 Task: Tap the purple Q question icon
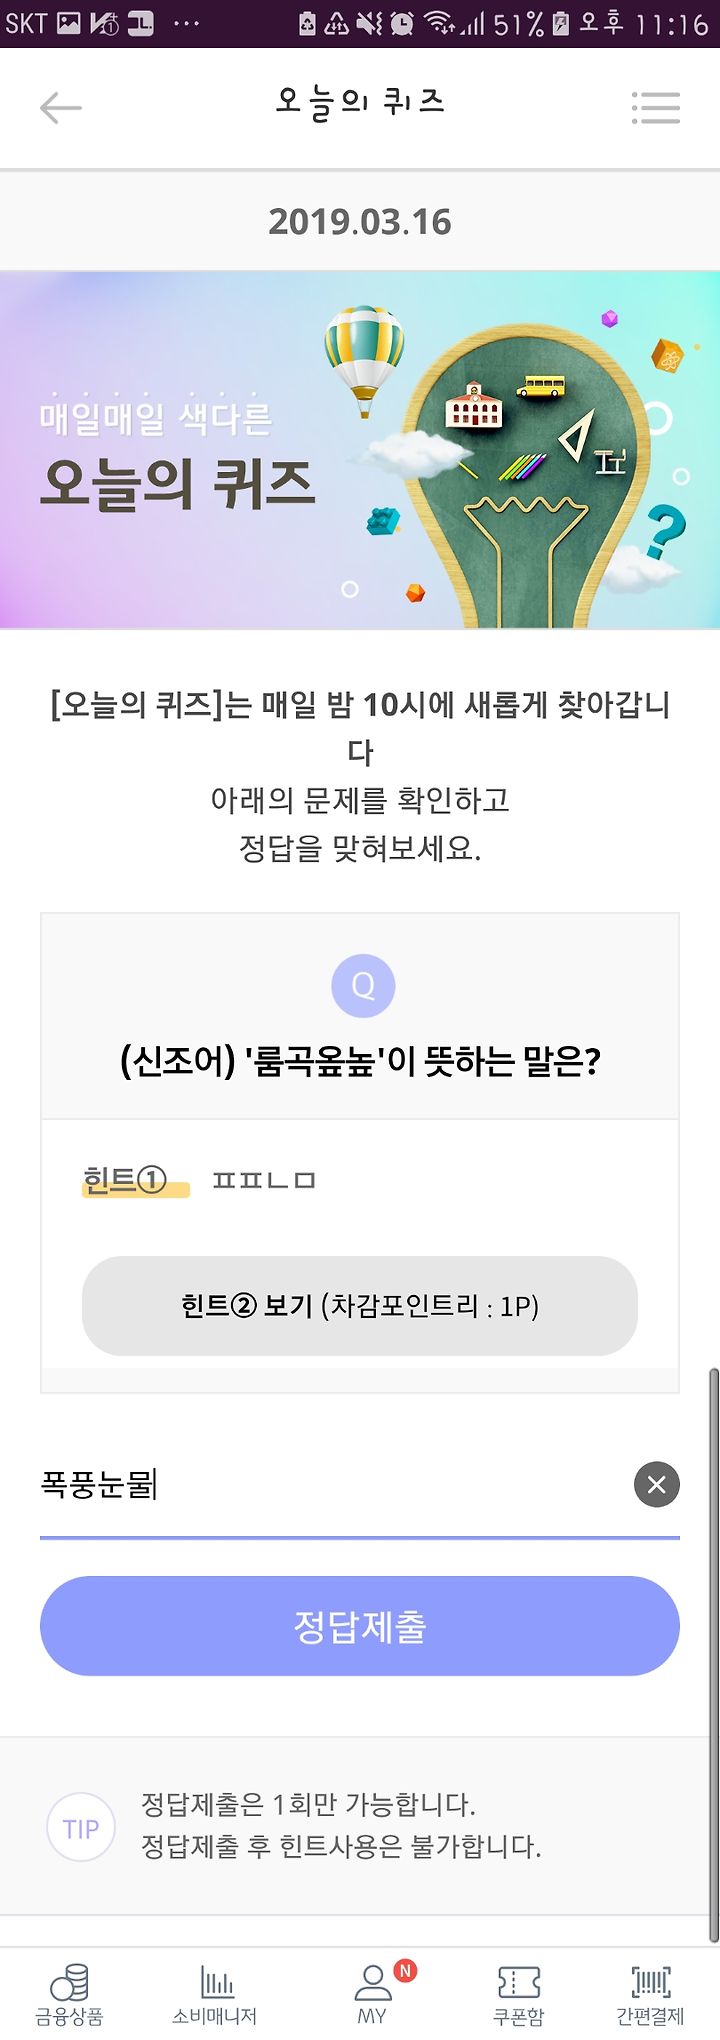(x=363, y=986)
